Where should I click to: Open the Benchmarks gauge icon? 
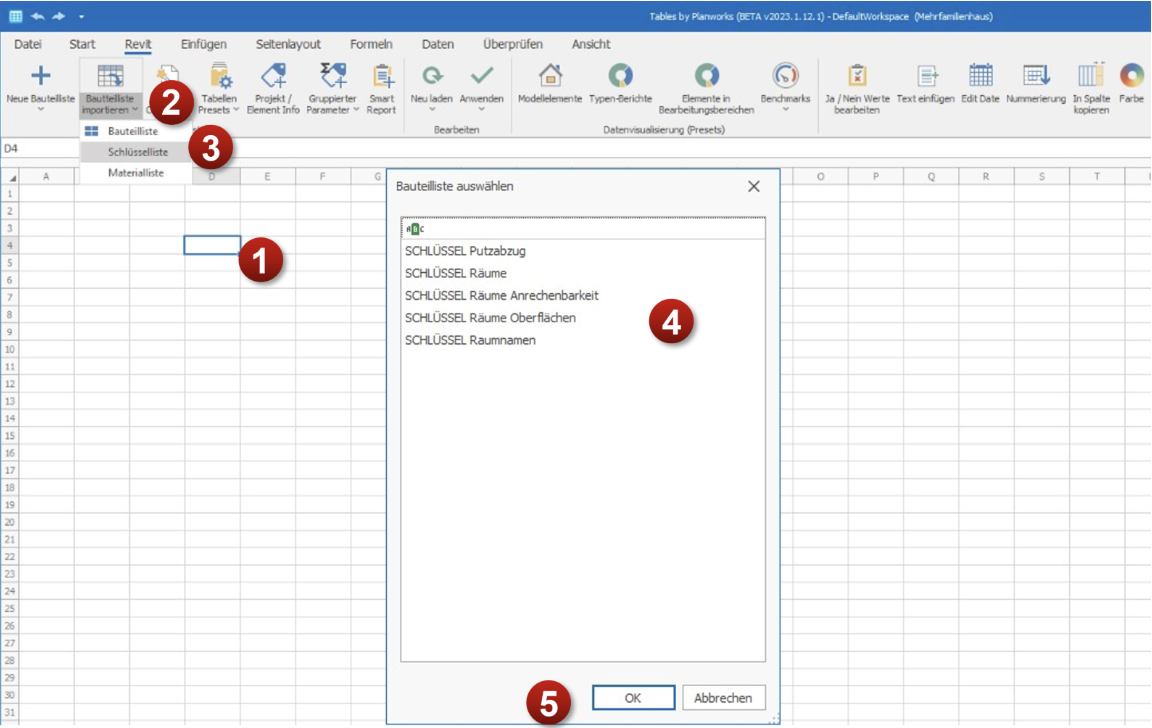pyautogui.click(x=785, y=75)
